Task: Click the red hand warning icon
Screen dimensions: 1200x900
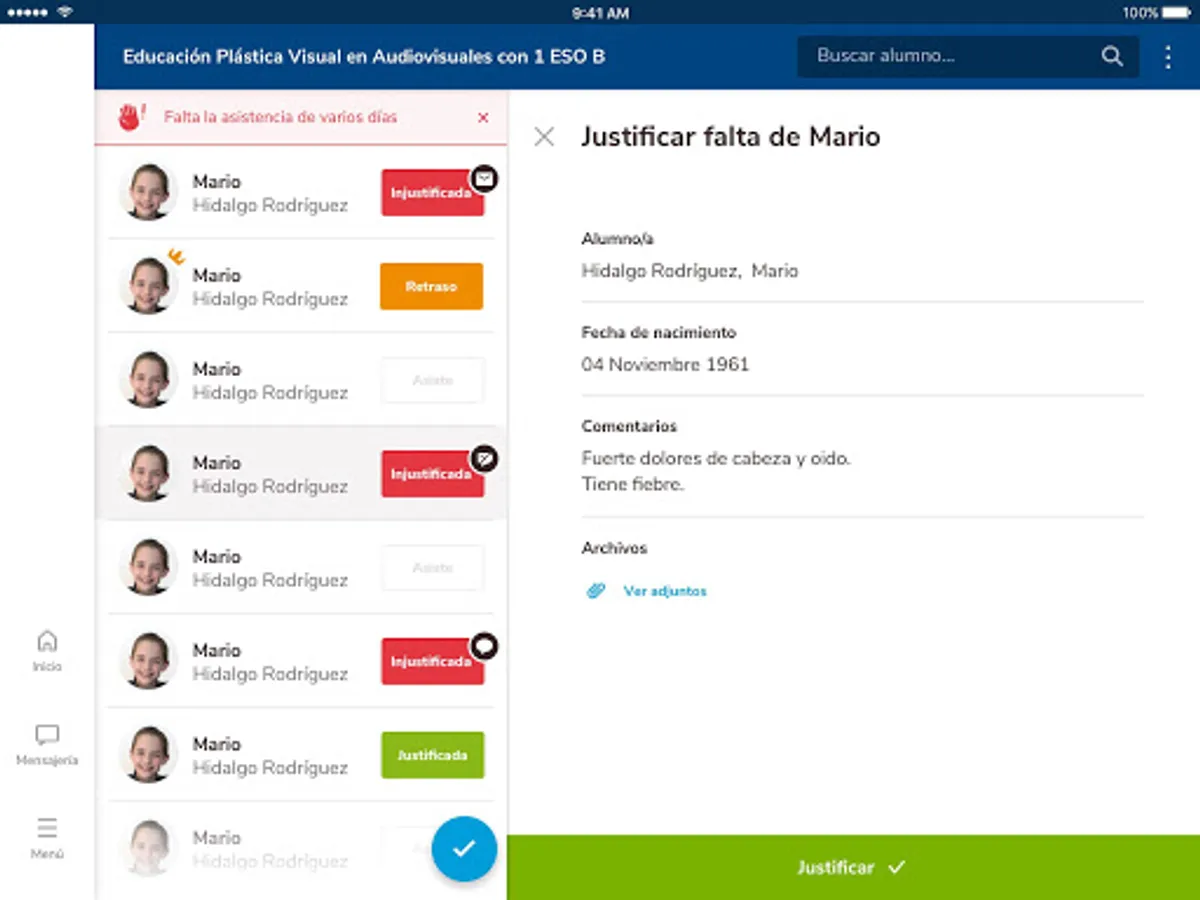Action: coord(131,116)
